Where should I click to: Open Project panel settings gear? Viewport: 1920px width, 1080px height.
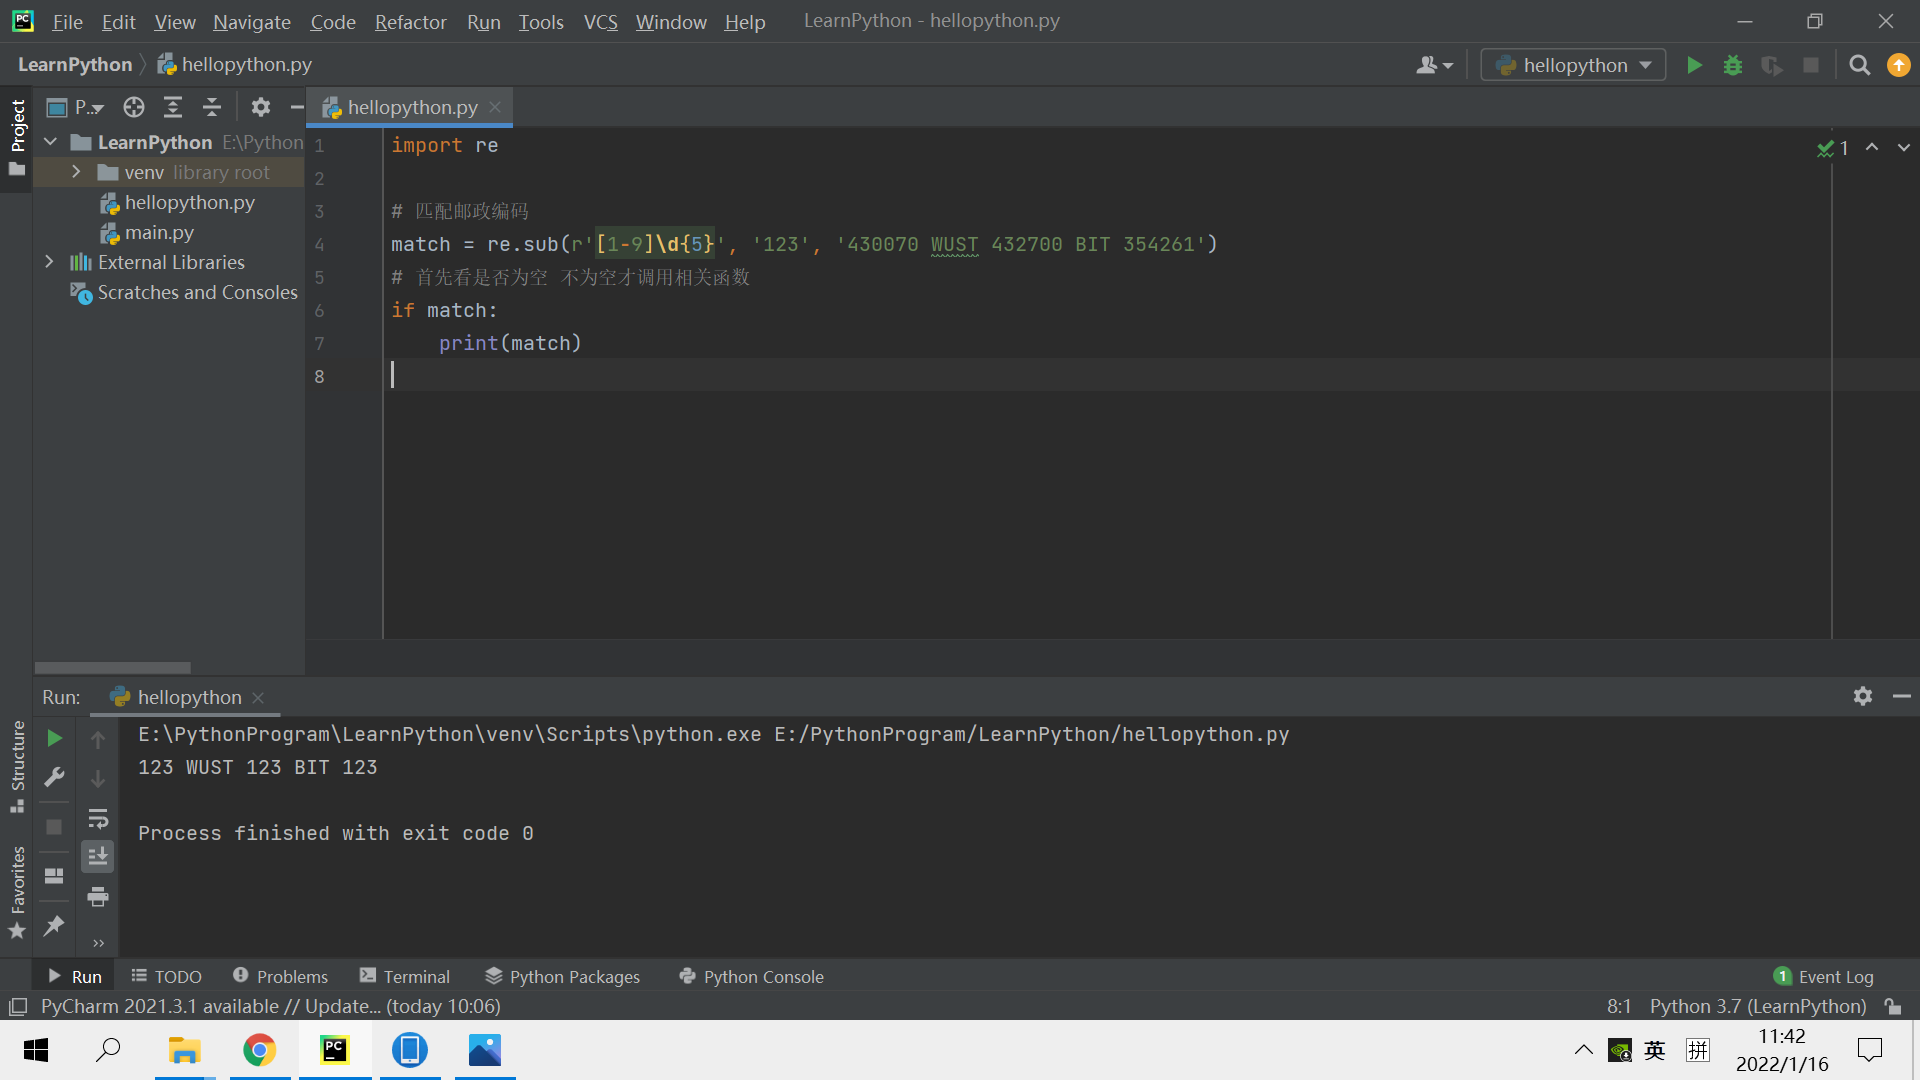(261, 107)
